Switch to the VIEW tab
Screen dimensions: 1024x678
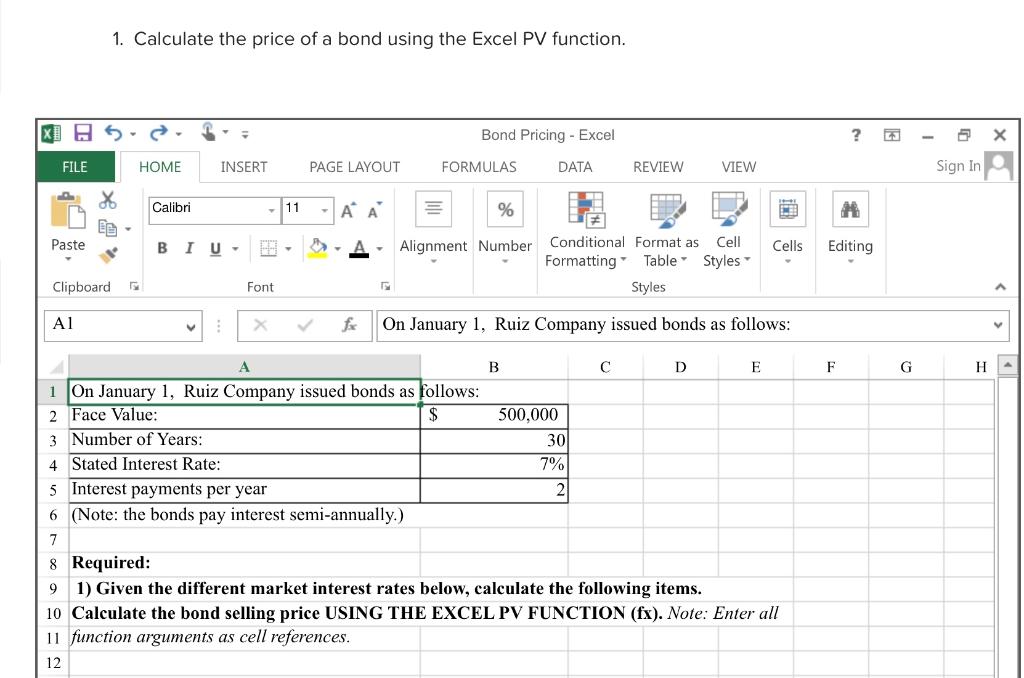[x=739, y=167]
